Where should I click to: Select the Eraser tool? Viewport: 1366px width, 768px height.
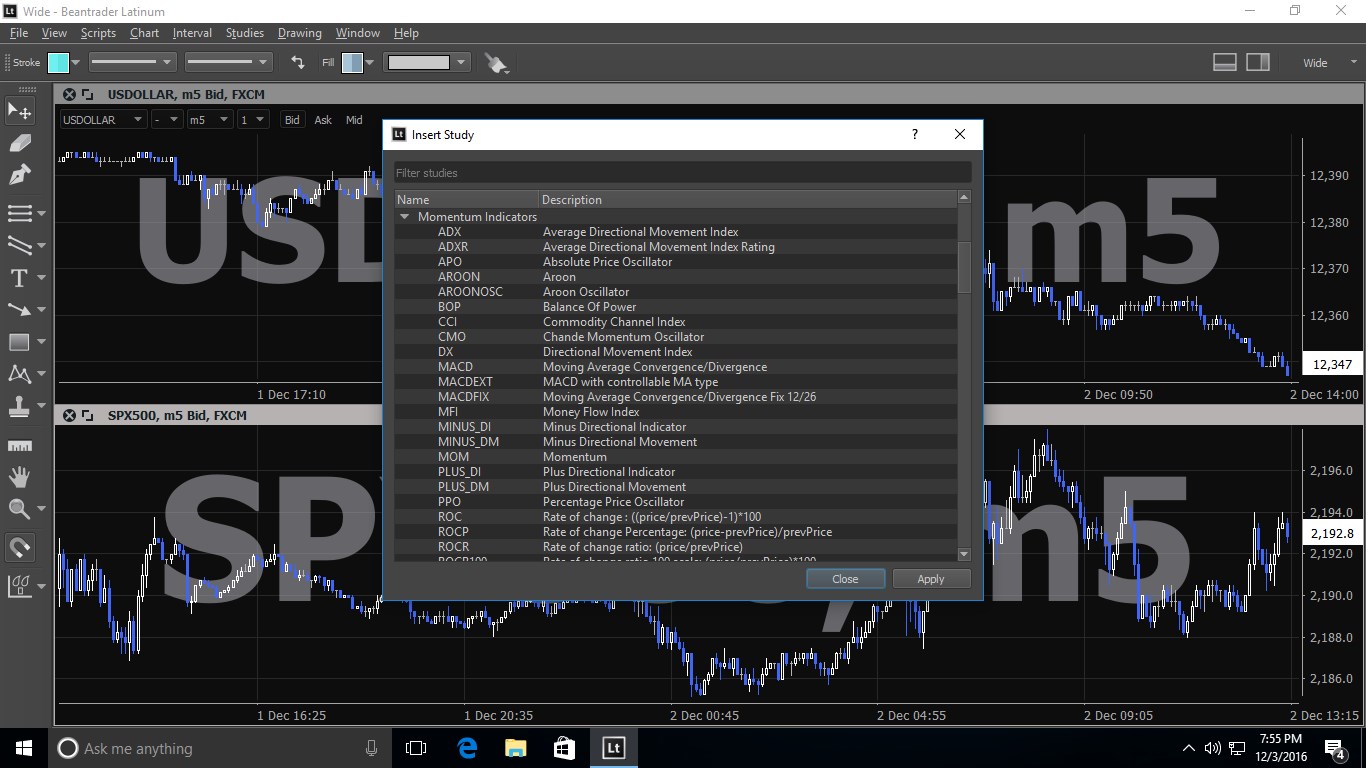[x=19, y=143]
